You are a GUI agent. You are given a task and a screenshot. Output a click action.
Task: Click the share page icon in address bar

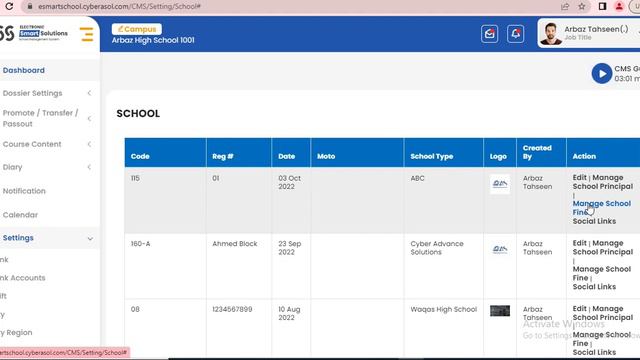point(565,7)
